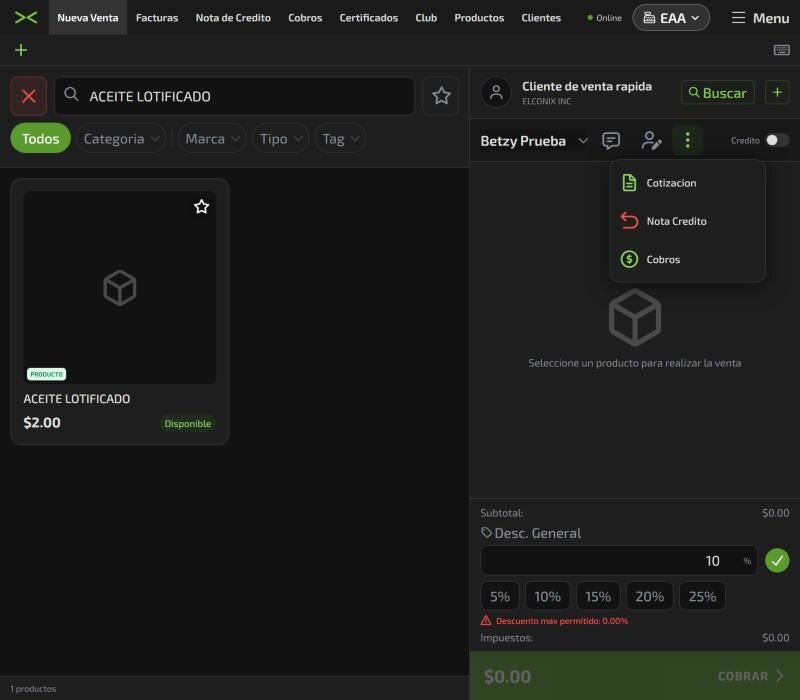Click the edit seller person-pencil icon
Image resolution: width=800 pixels, height=700 pixels.
pos(651,140)
